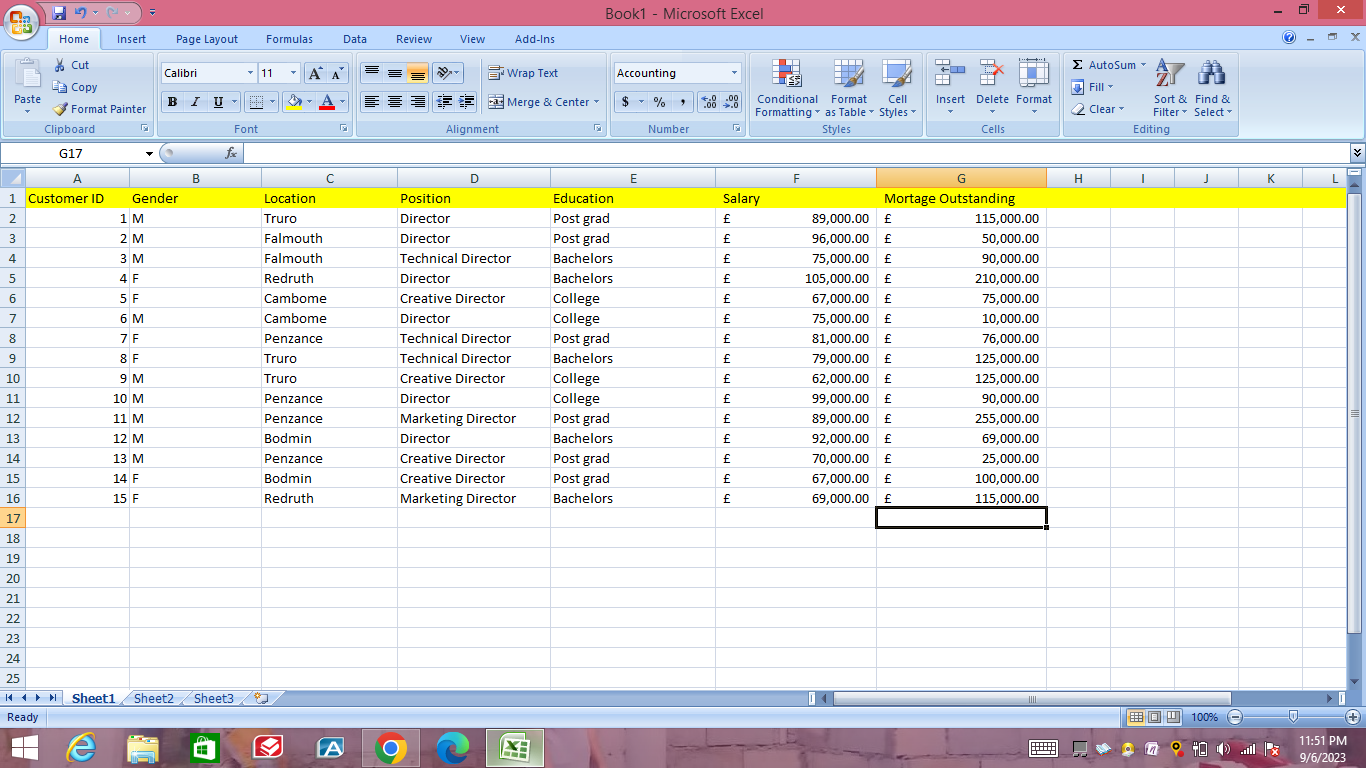
Task: Apply the yellow fill color
Action: point(293,102)
